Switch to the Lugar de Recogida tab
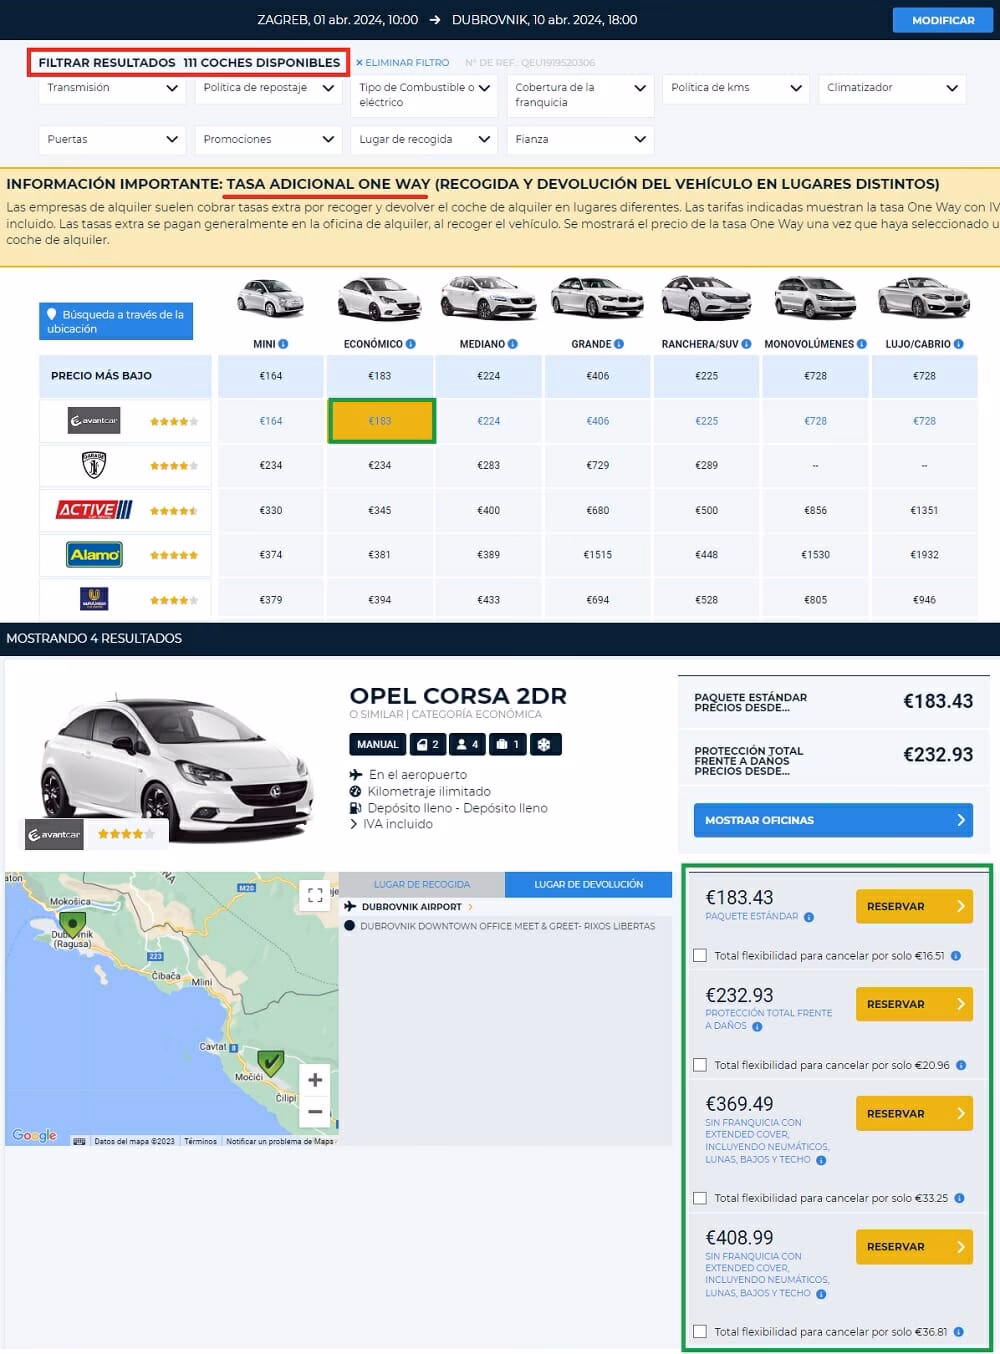 coord(421,884)
